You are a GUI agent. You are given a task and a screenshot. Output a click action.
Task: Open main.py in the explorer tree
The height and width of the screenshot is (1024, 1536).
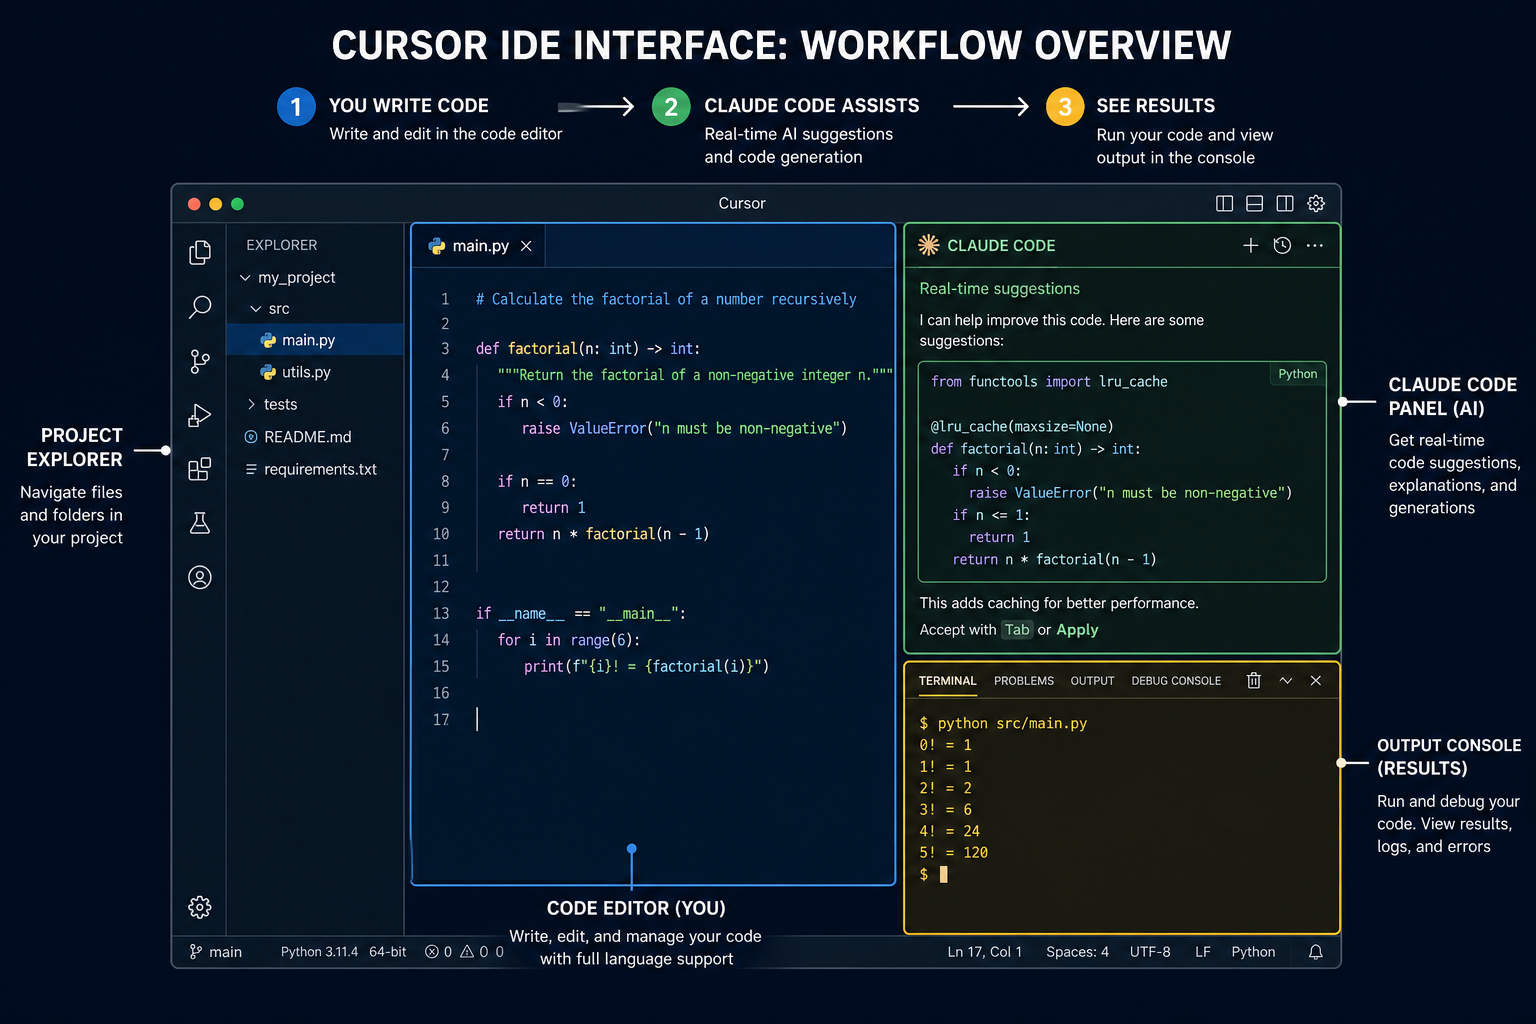point(315,340)
